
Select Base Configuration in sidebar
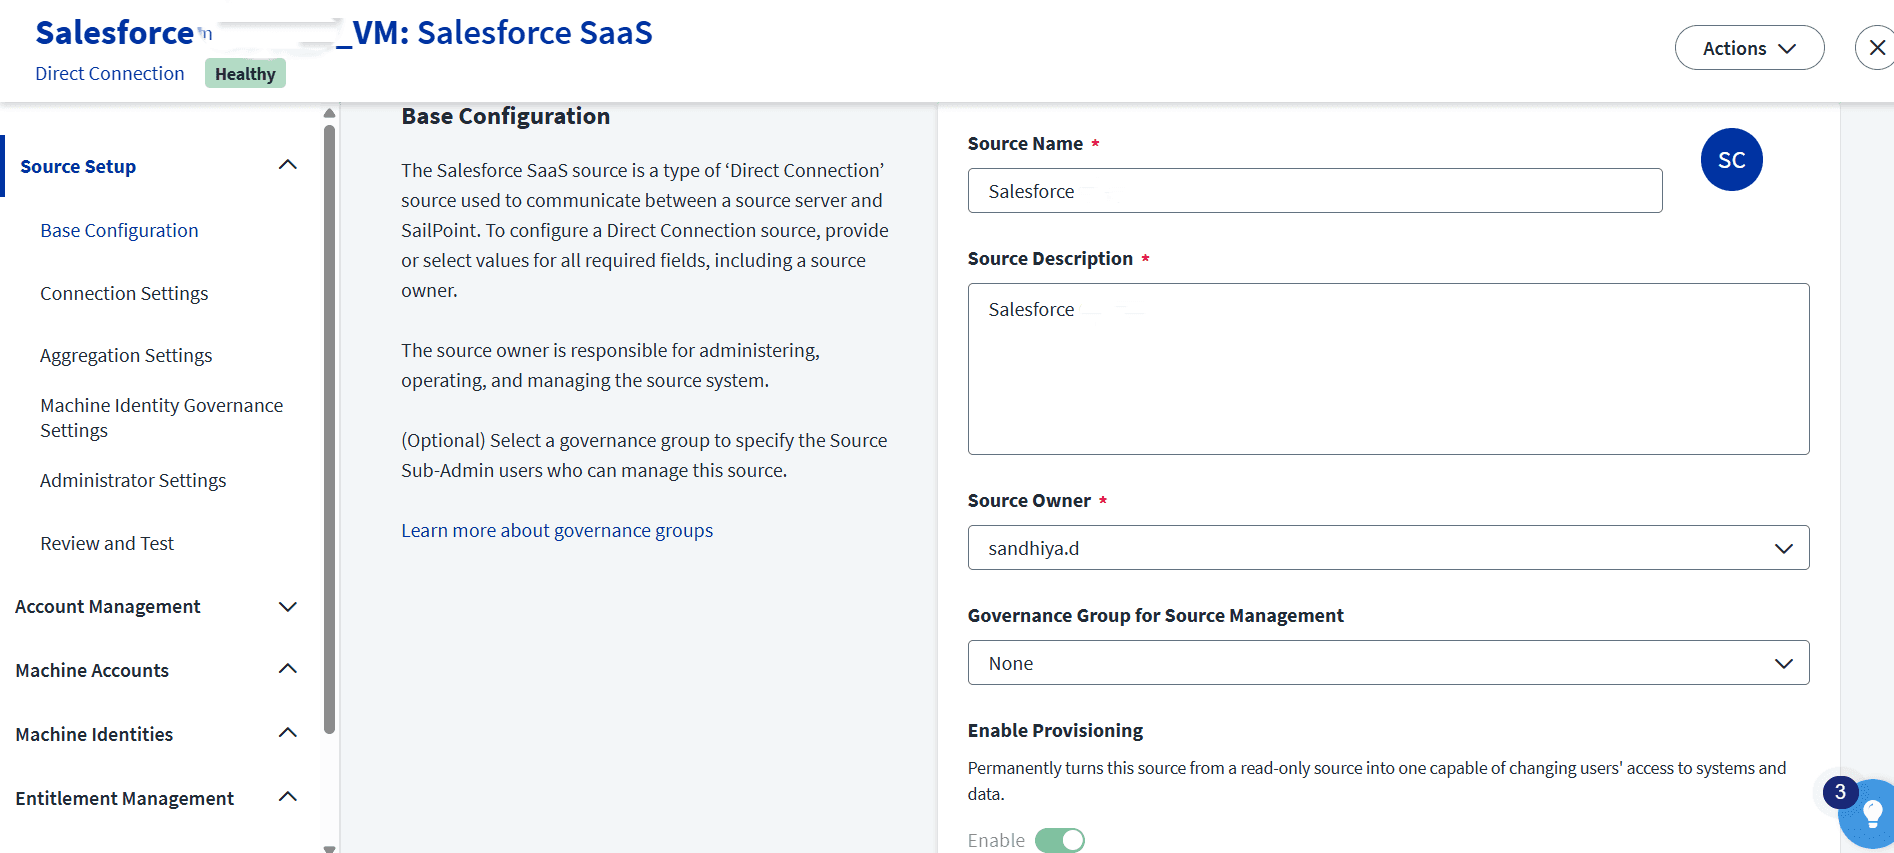tap(119, 230)
